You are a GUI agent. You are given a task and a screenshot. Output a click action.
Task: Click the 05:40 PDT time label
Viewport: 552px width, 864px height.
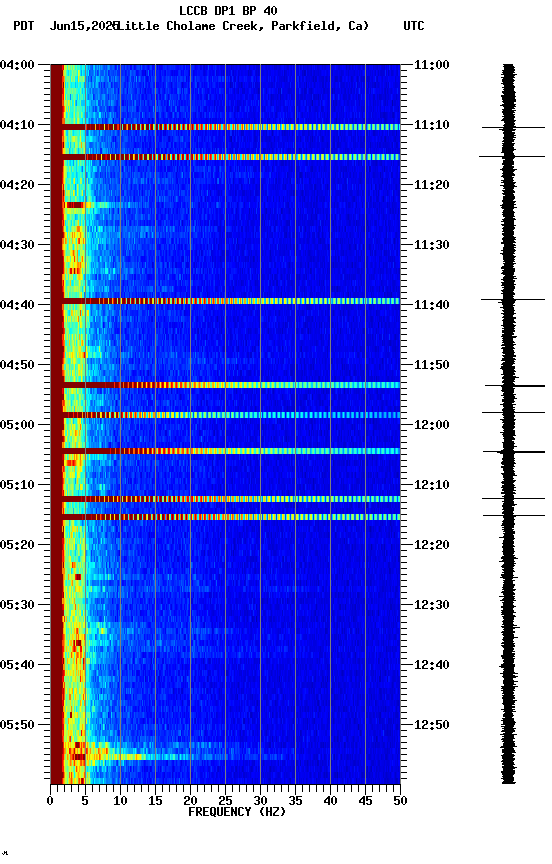pos(17,665)
